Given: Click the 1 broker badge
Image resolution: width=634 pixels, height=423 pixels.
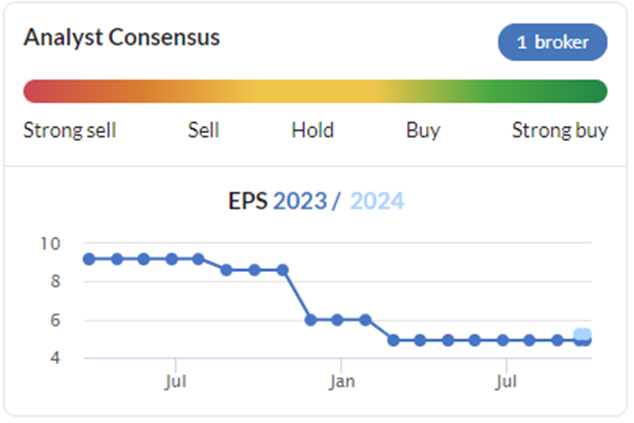Looking at the screenshot, I should coord(552,42).
